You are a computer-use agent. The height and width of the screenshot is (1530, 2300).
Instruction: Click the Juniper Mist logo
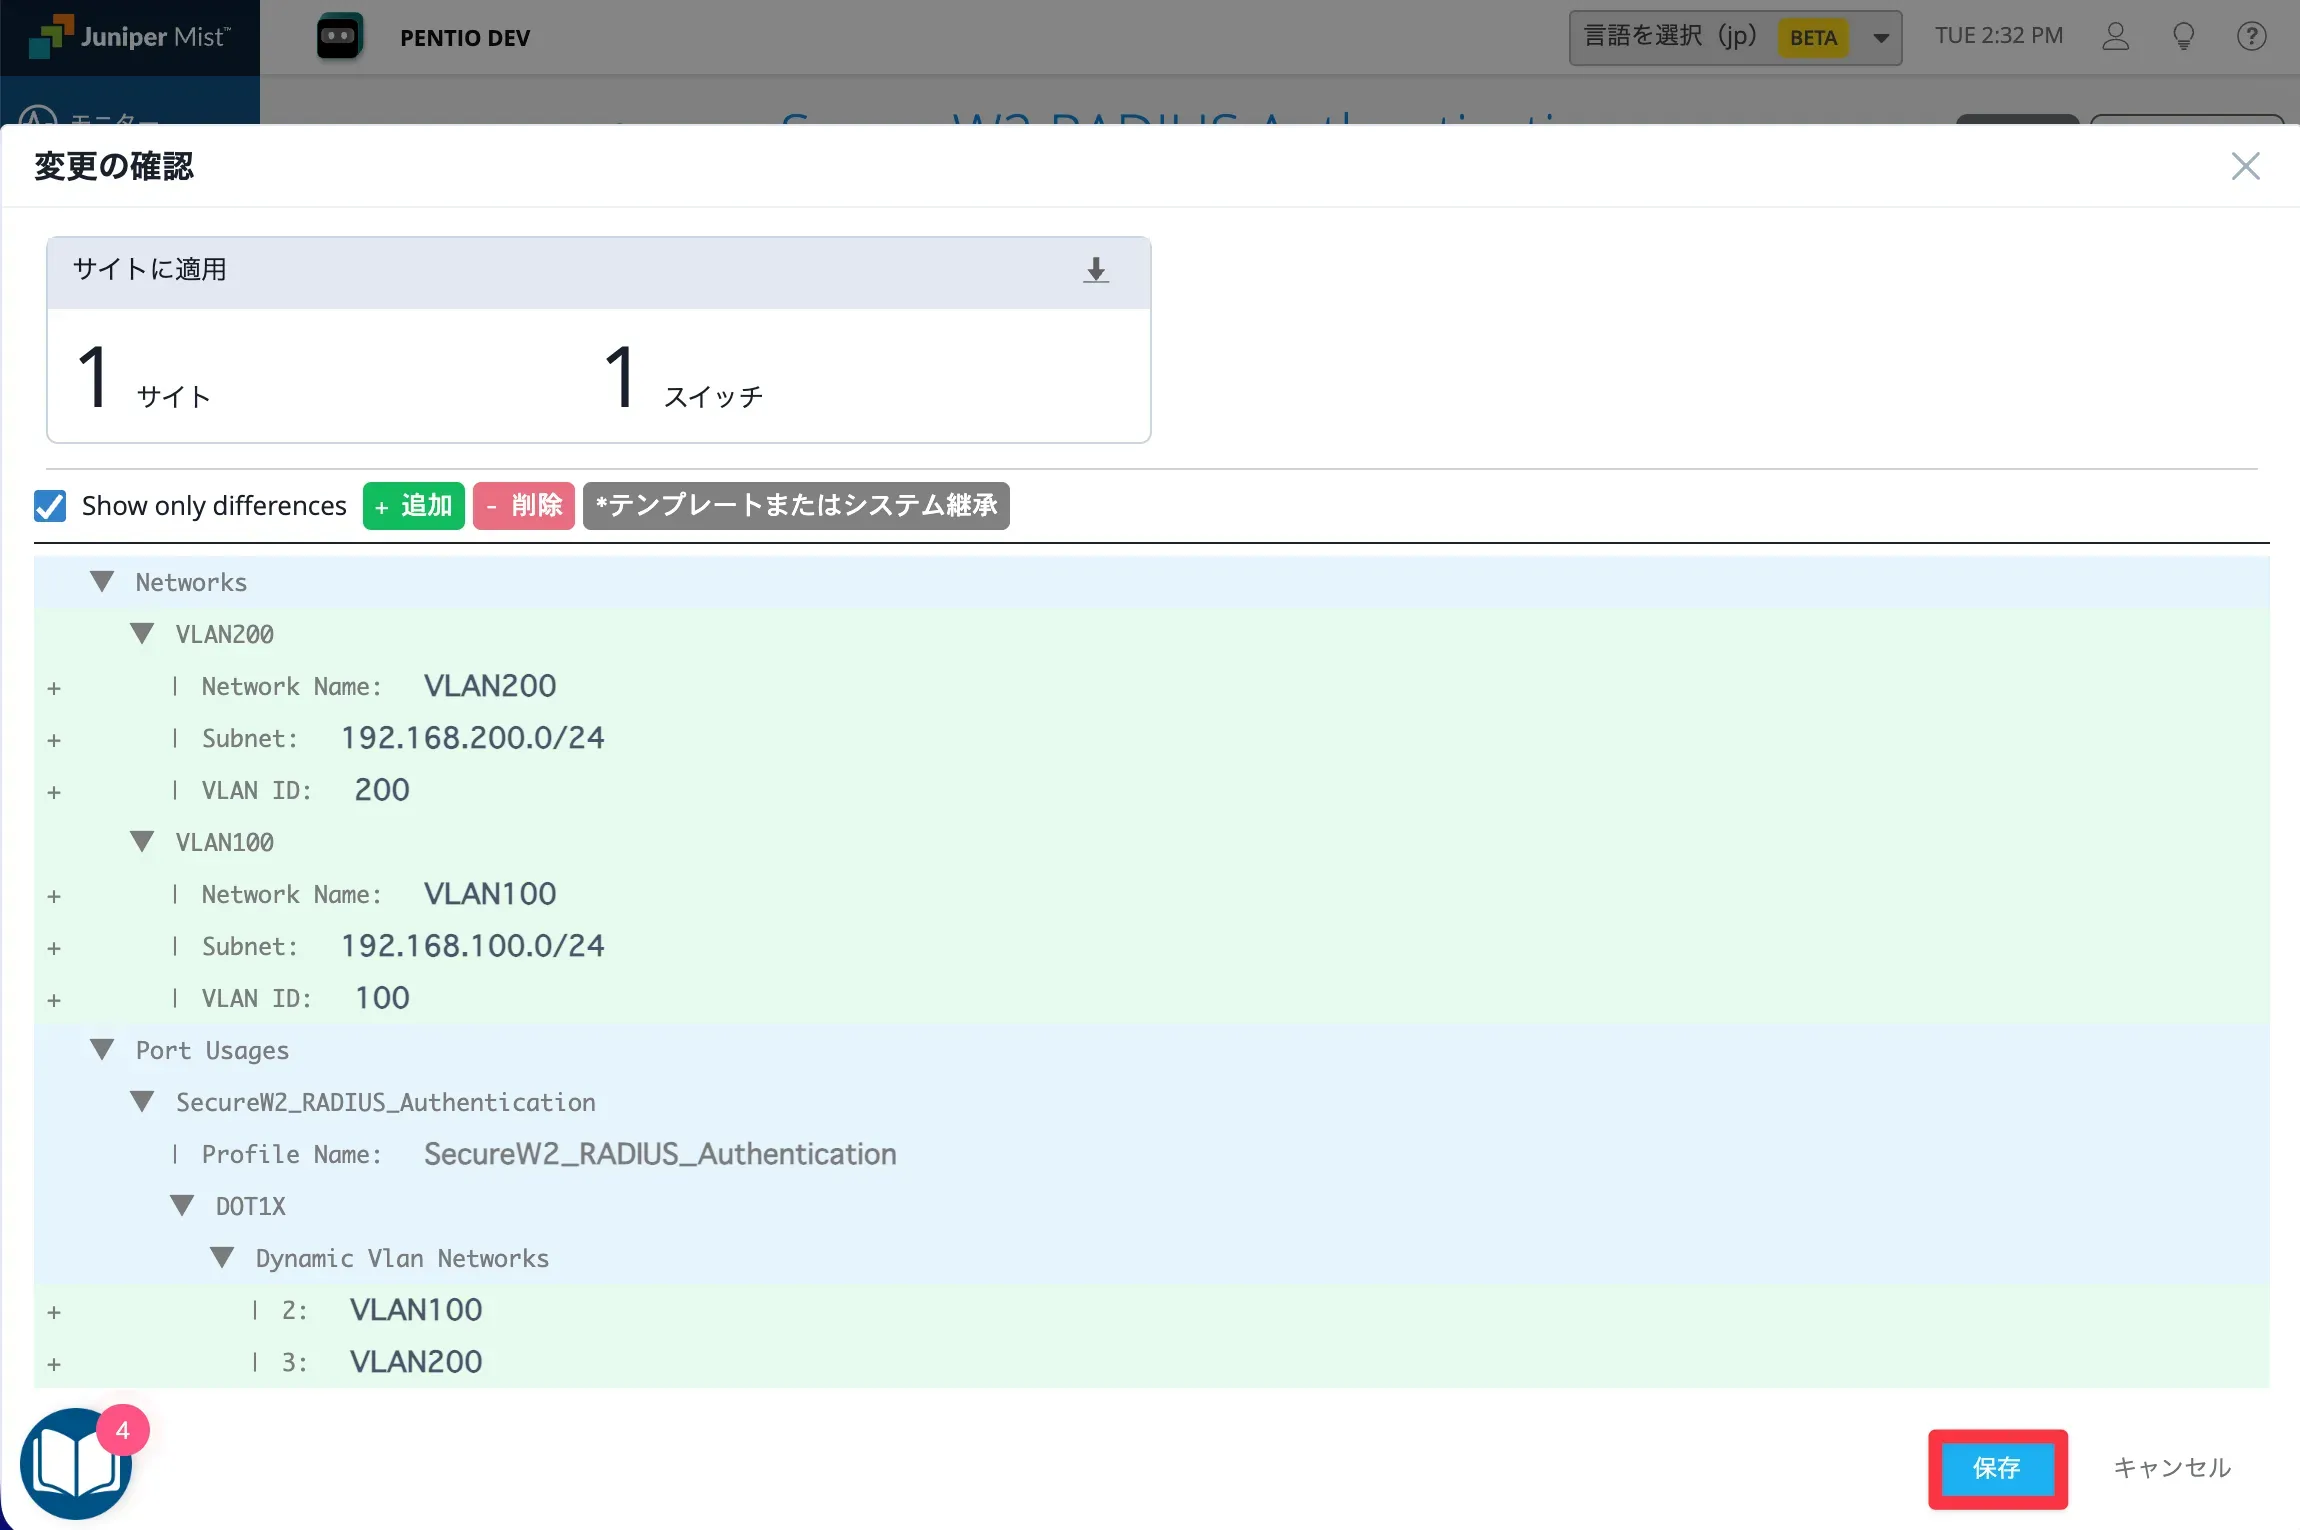(130, 37)
